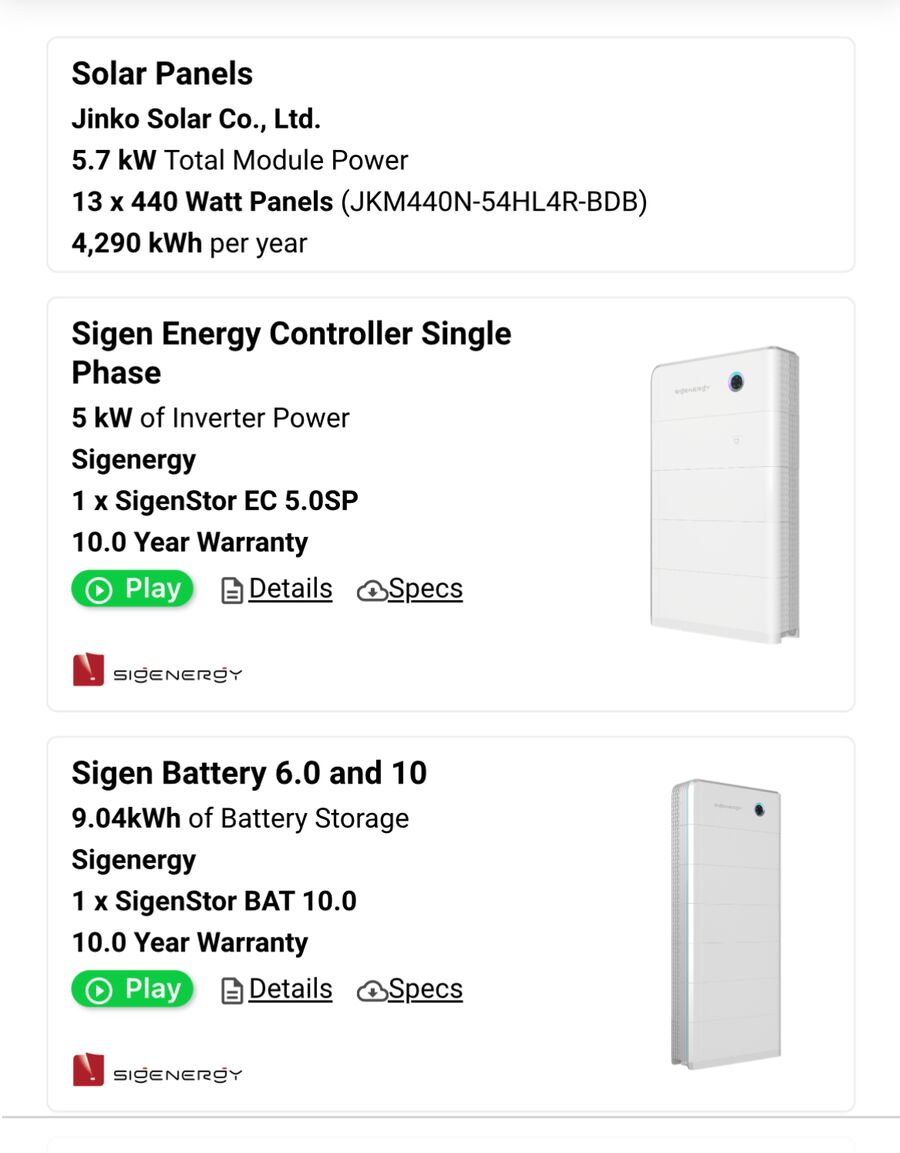Click the Sigen Battery 6.0 and 10 title
The width and height of the screenshot is (900, 1153).
point(249,773)
